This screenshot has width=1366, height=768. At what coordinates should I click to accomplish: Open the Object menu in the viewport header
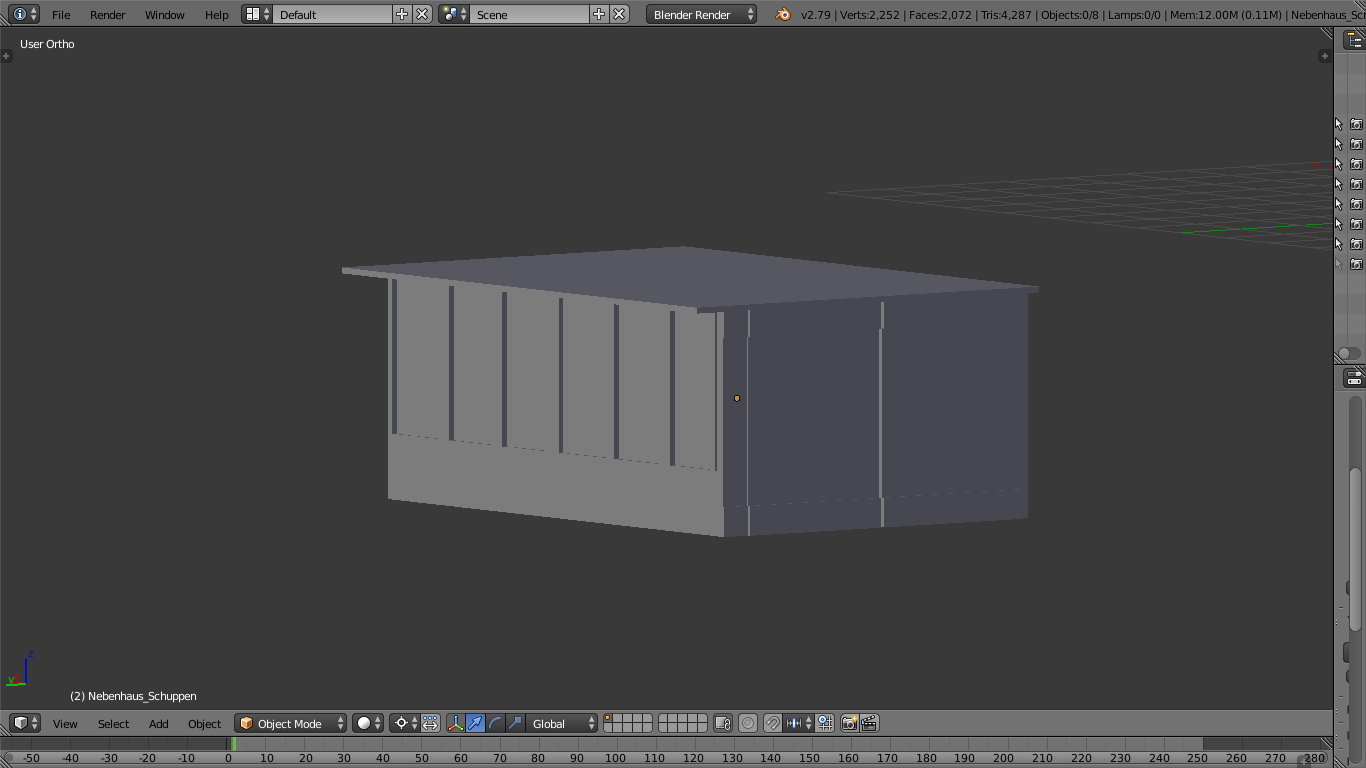pyautogui.click(x=205, y=723)
